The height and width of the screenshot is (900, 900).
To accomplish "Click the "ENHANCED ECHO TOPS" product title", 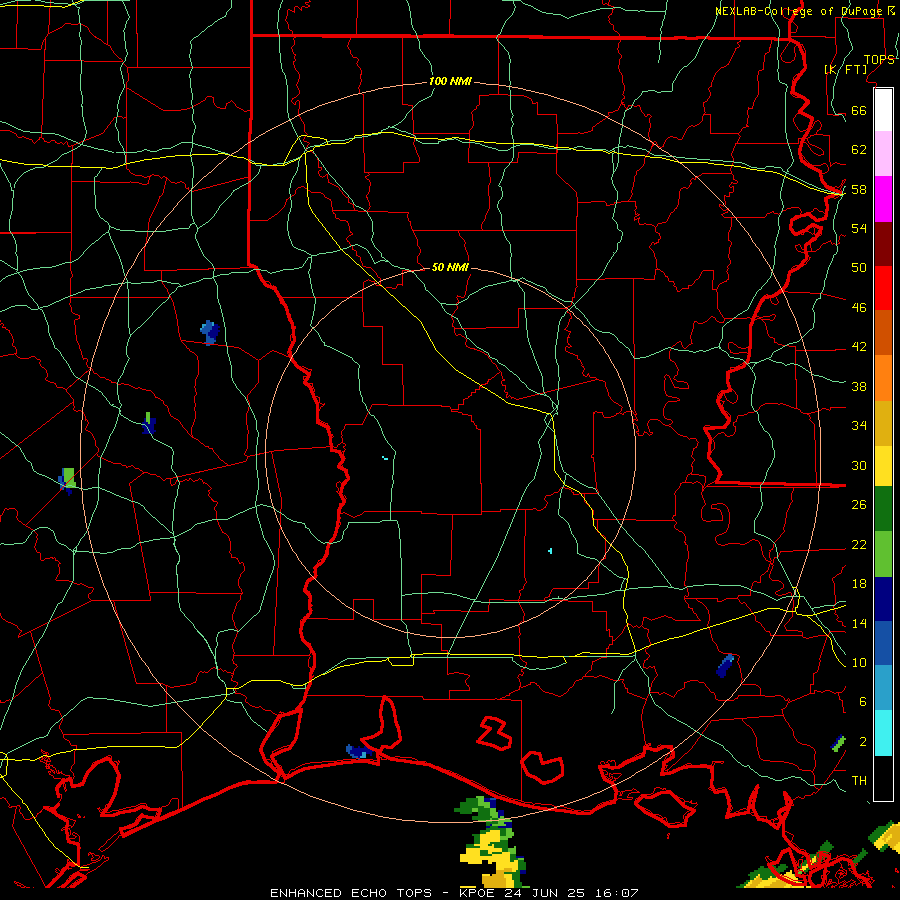I will (351, 893).
